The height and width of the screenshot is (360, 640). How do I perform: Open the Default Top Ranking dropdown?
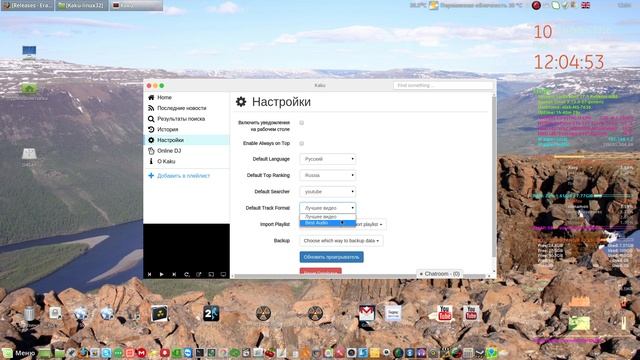[x=328, y=175]
